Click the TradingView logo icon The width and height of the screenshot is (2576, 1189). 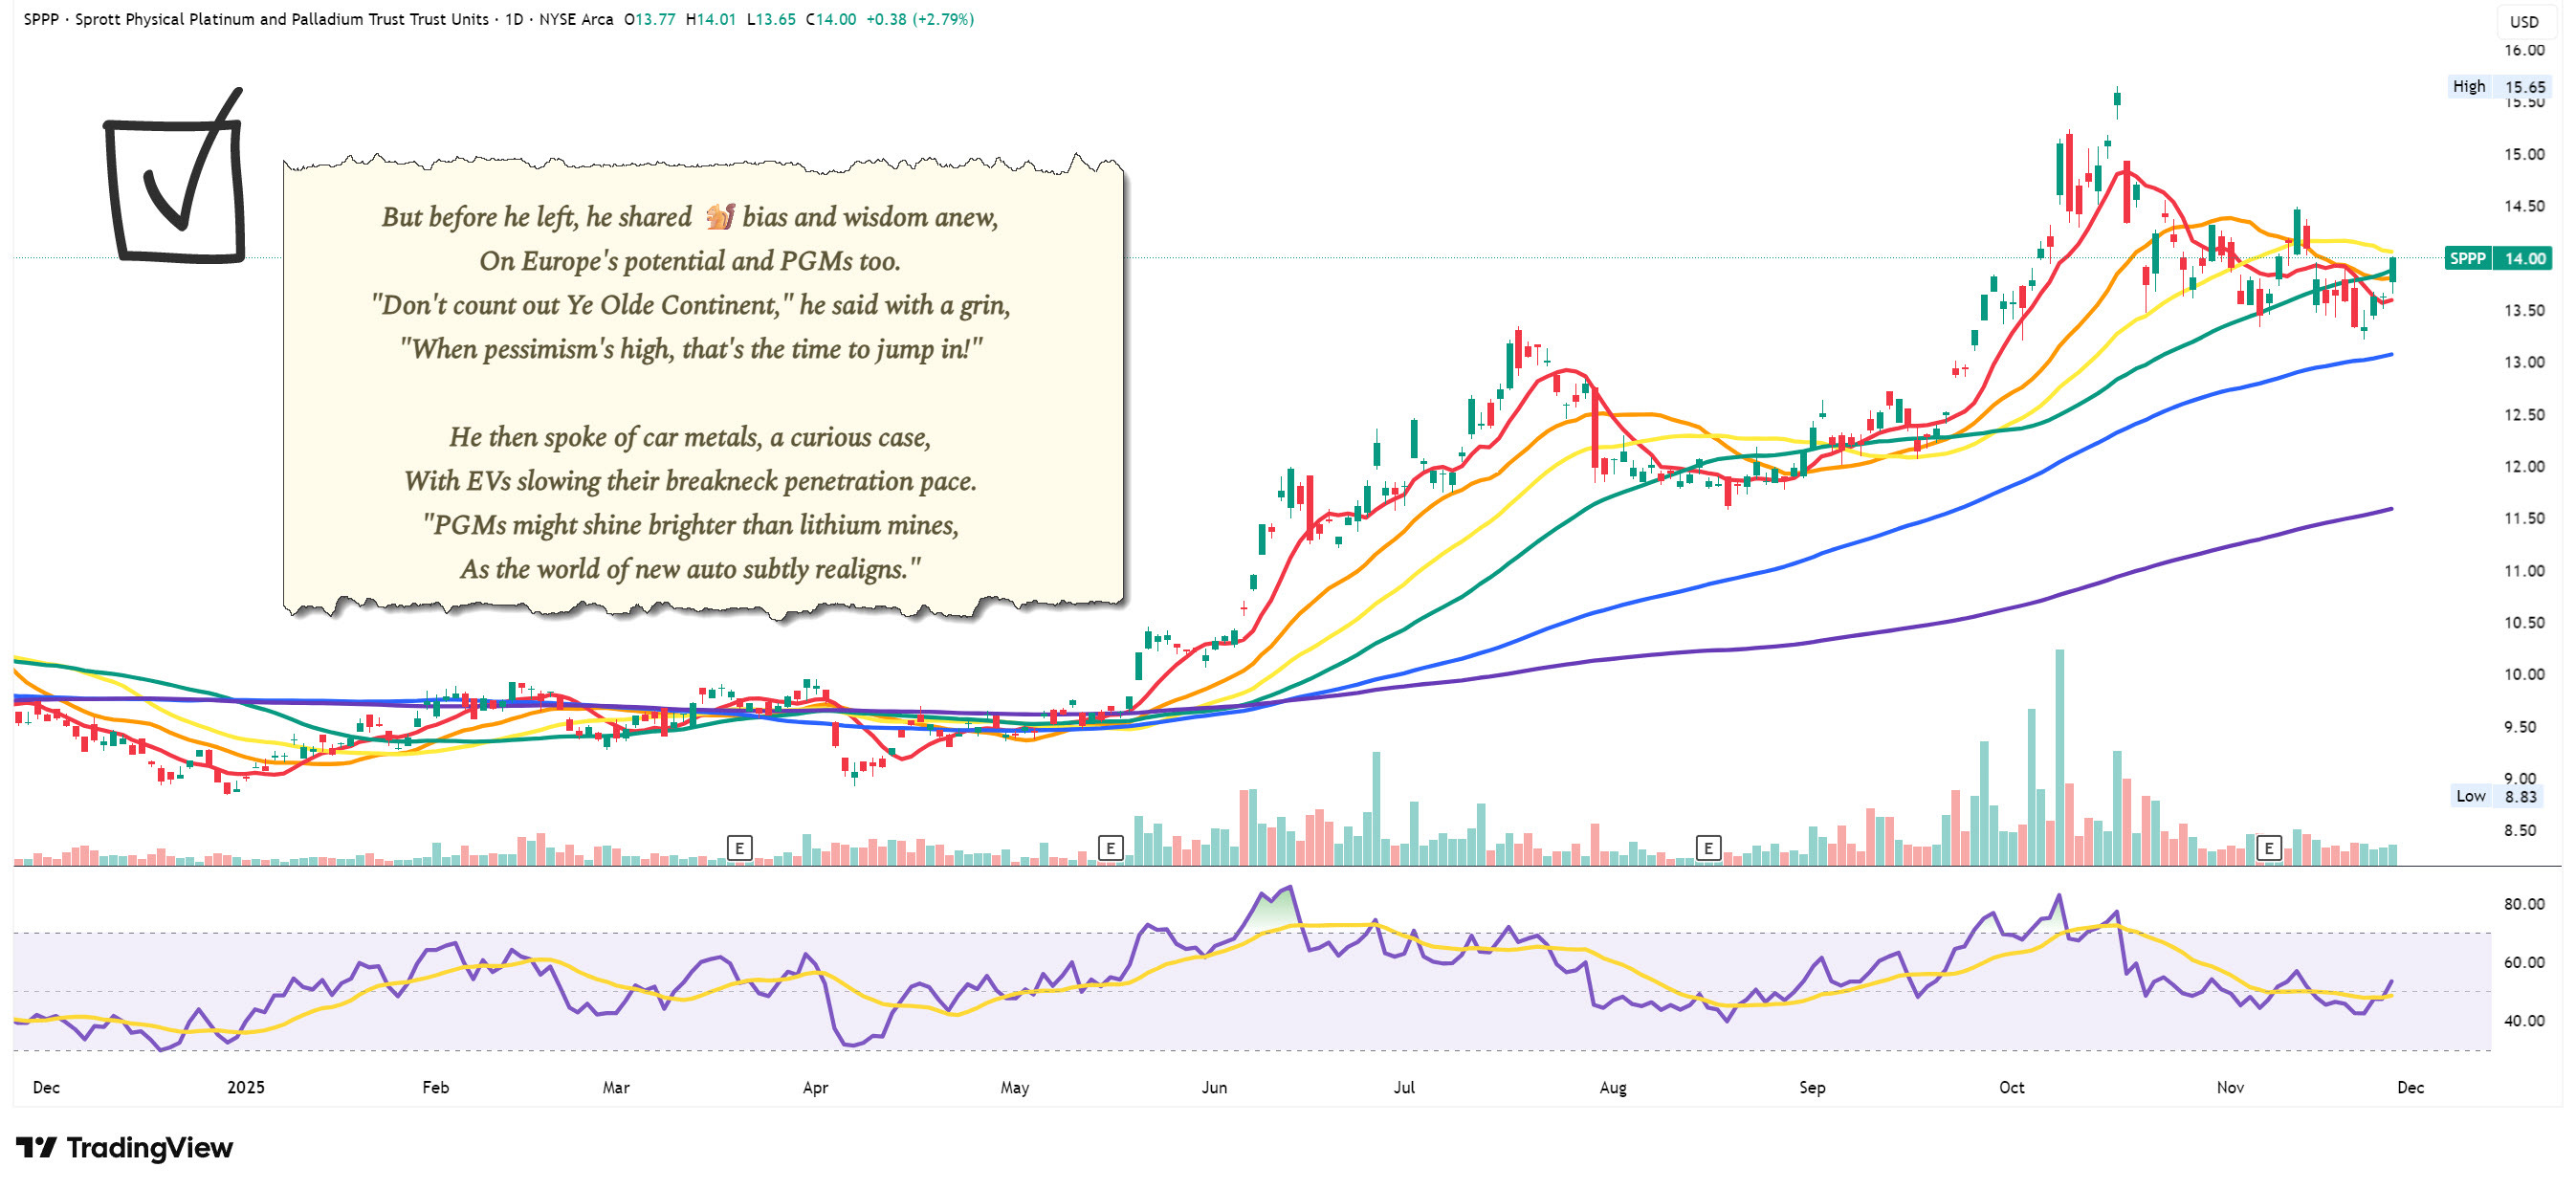point(37,1148)
